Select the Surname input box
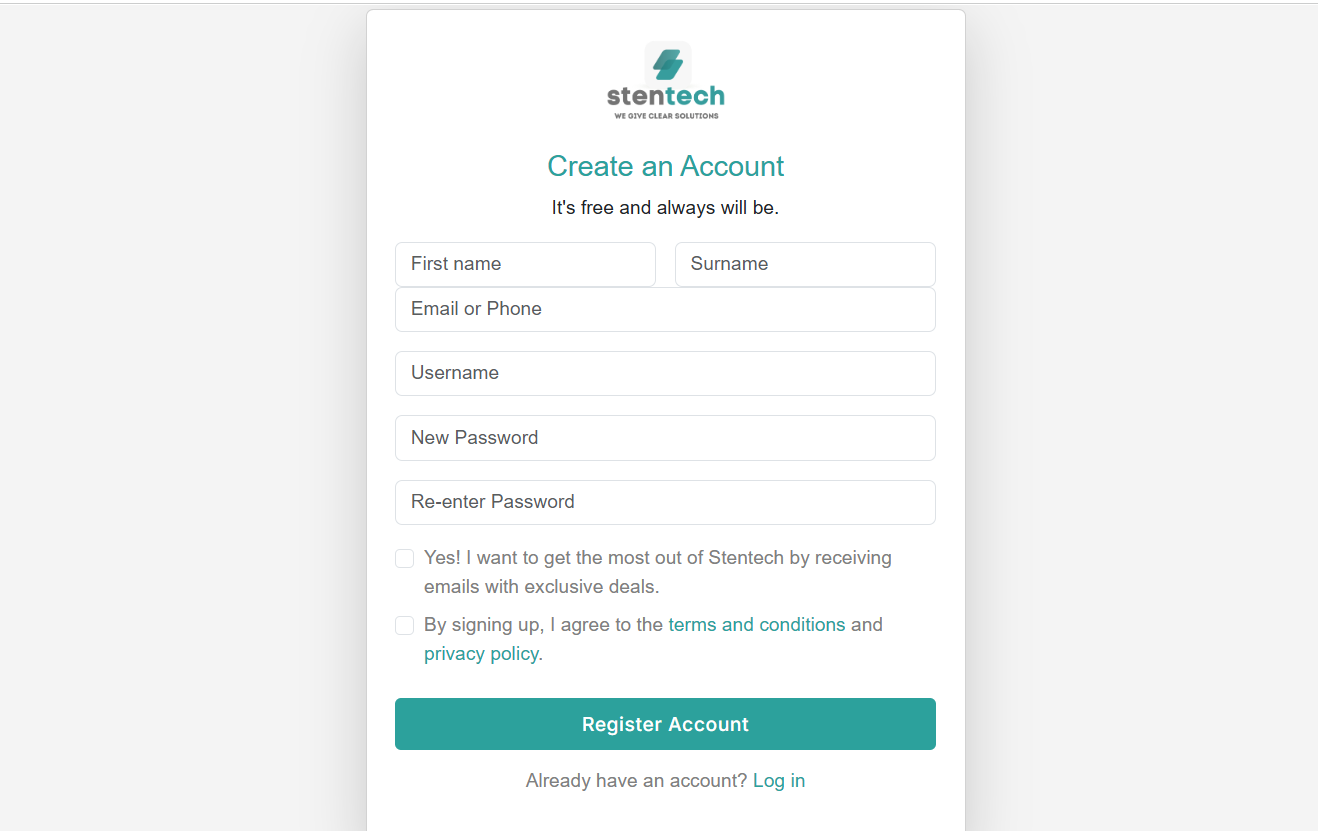This screenshot has height=831, width=1318. pyautogui.click(x=805, y=264)
